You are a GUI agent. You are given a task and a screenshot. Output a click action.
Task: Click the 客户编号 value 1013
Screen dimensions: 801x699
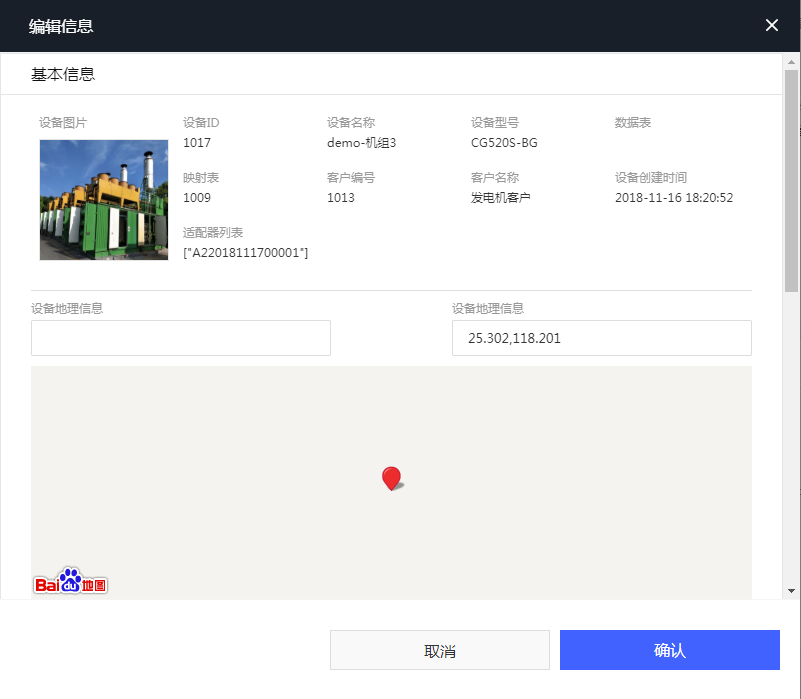pos(341,198)
